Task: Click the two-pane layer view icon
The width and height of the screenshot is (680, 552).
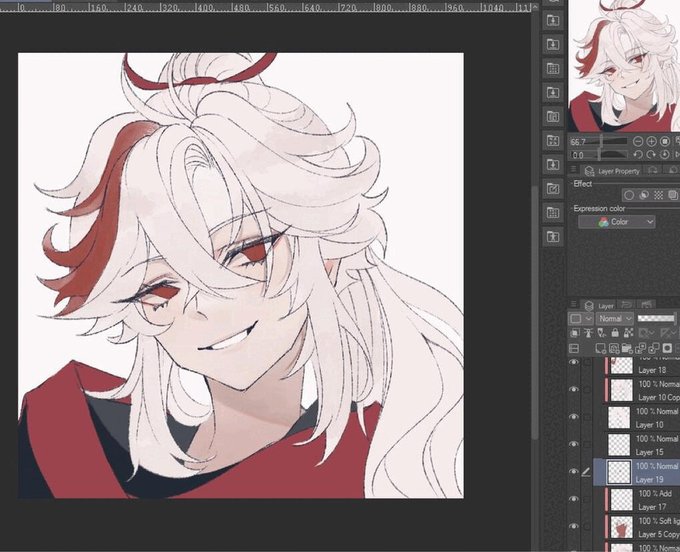Action: click(x=574, y=348)
